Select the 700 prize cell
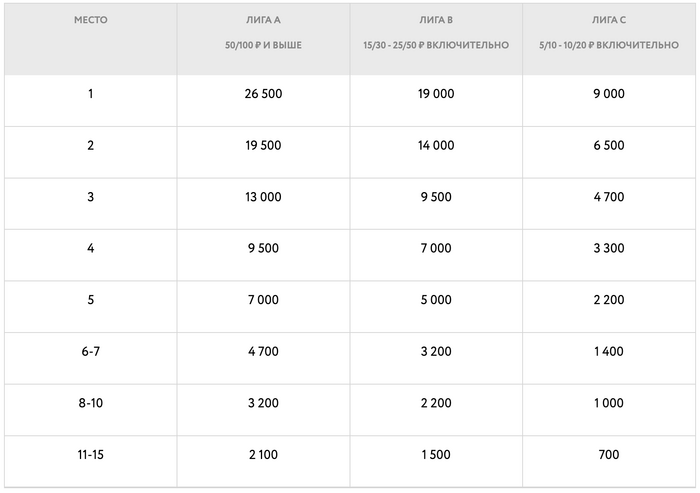This screenshot has width=700, height=493. (x=609, y=456)
